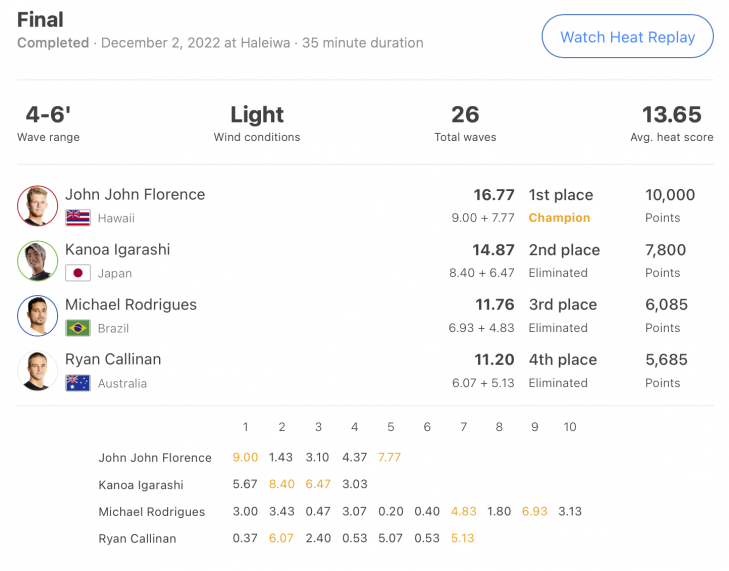Open the Ryan Callinan name link

pyautogui.click(x=113, y=359)
